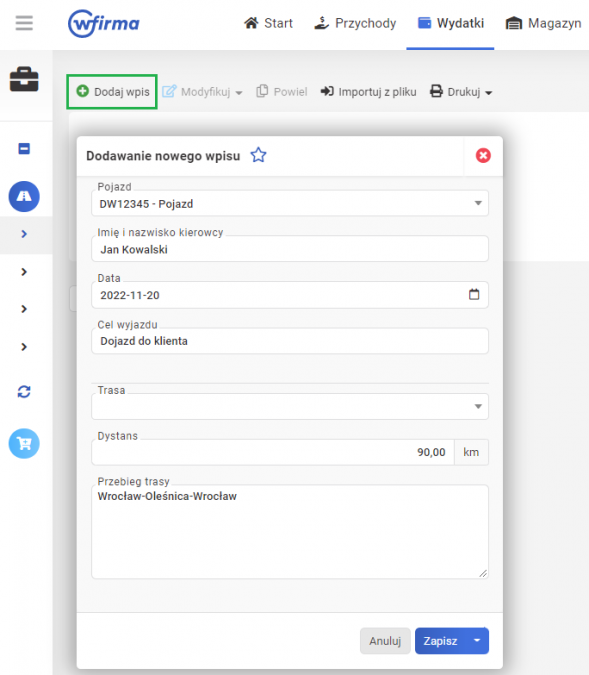Click the Zapisz button

point(440,641)
